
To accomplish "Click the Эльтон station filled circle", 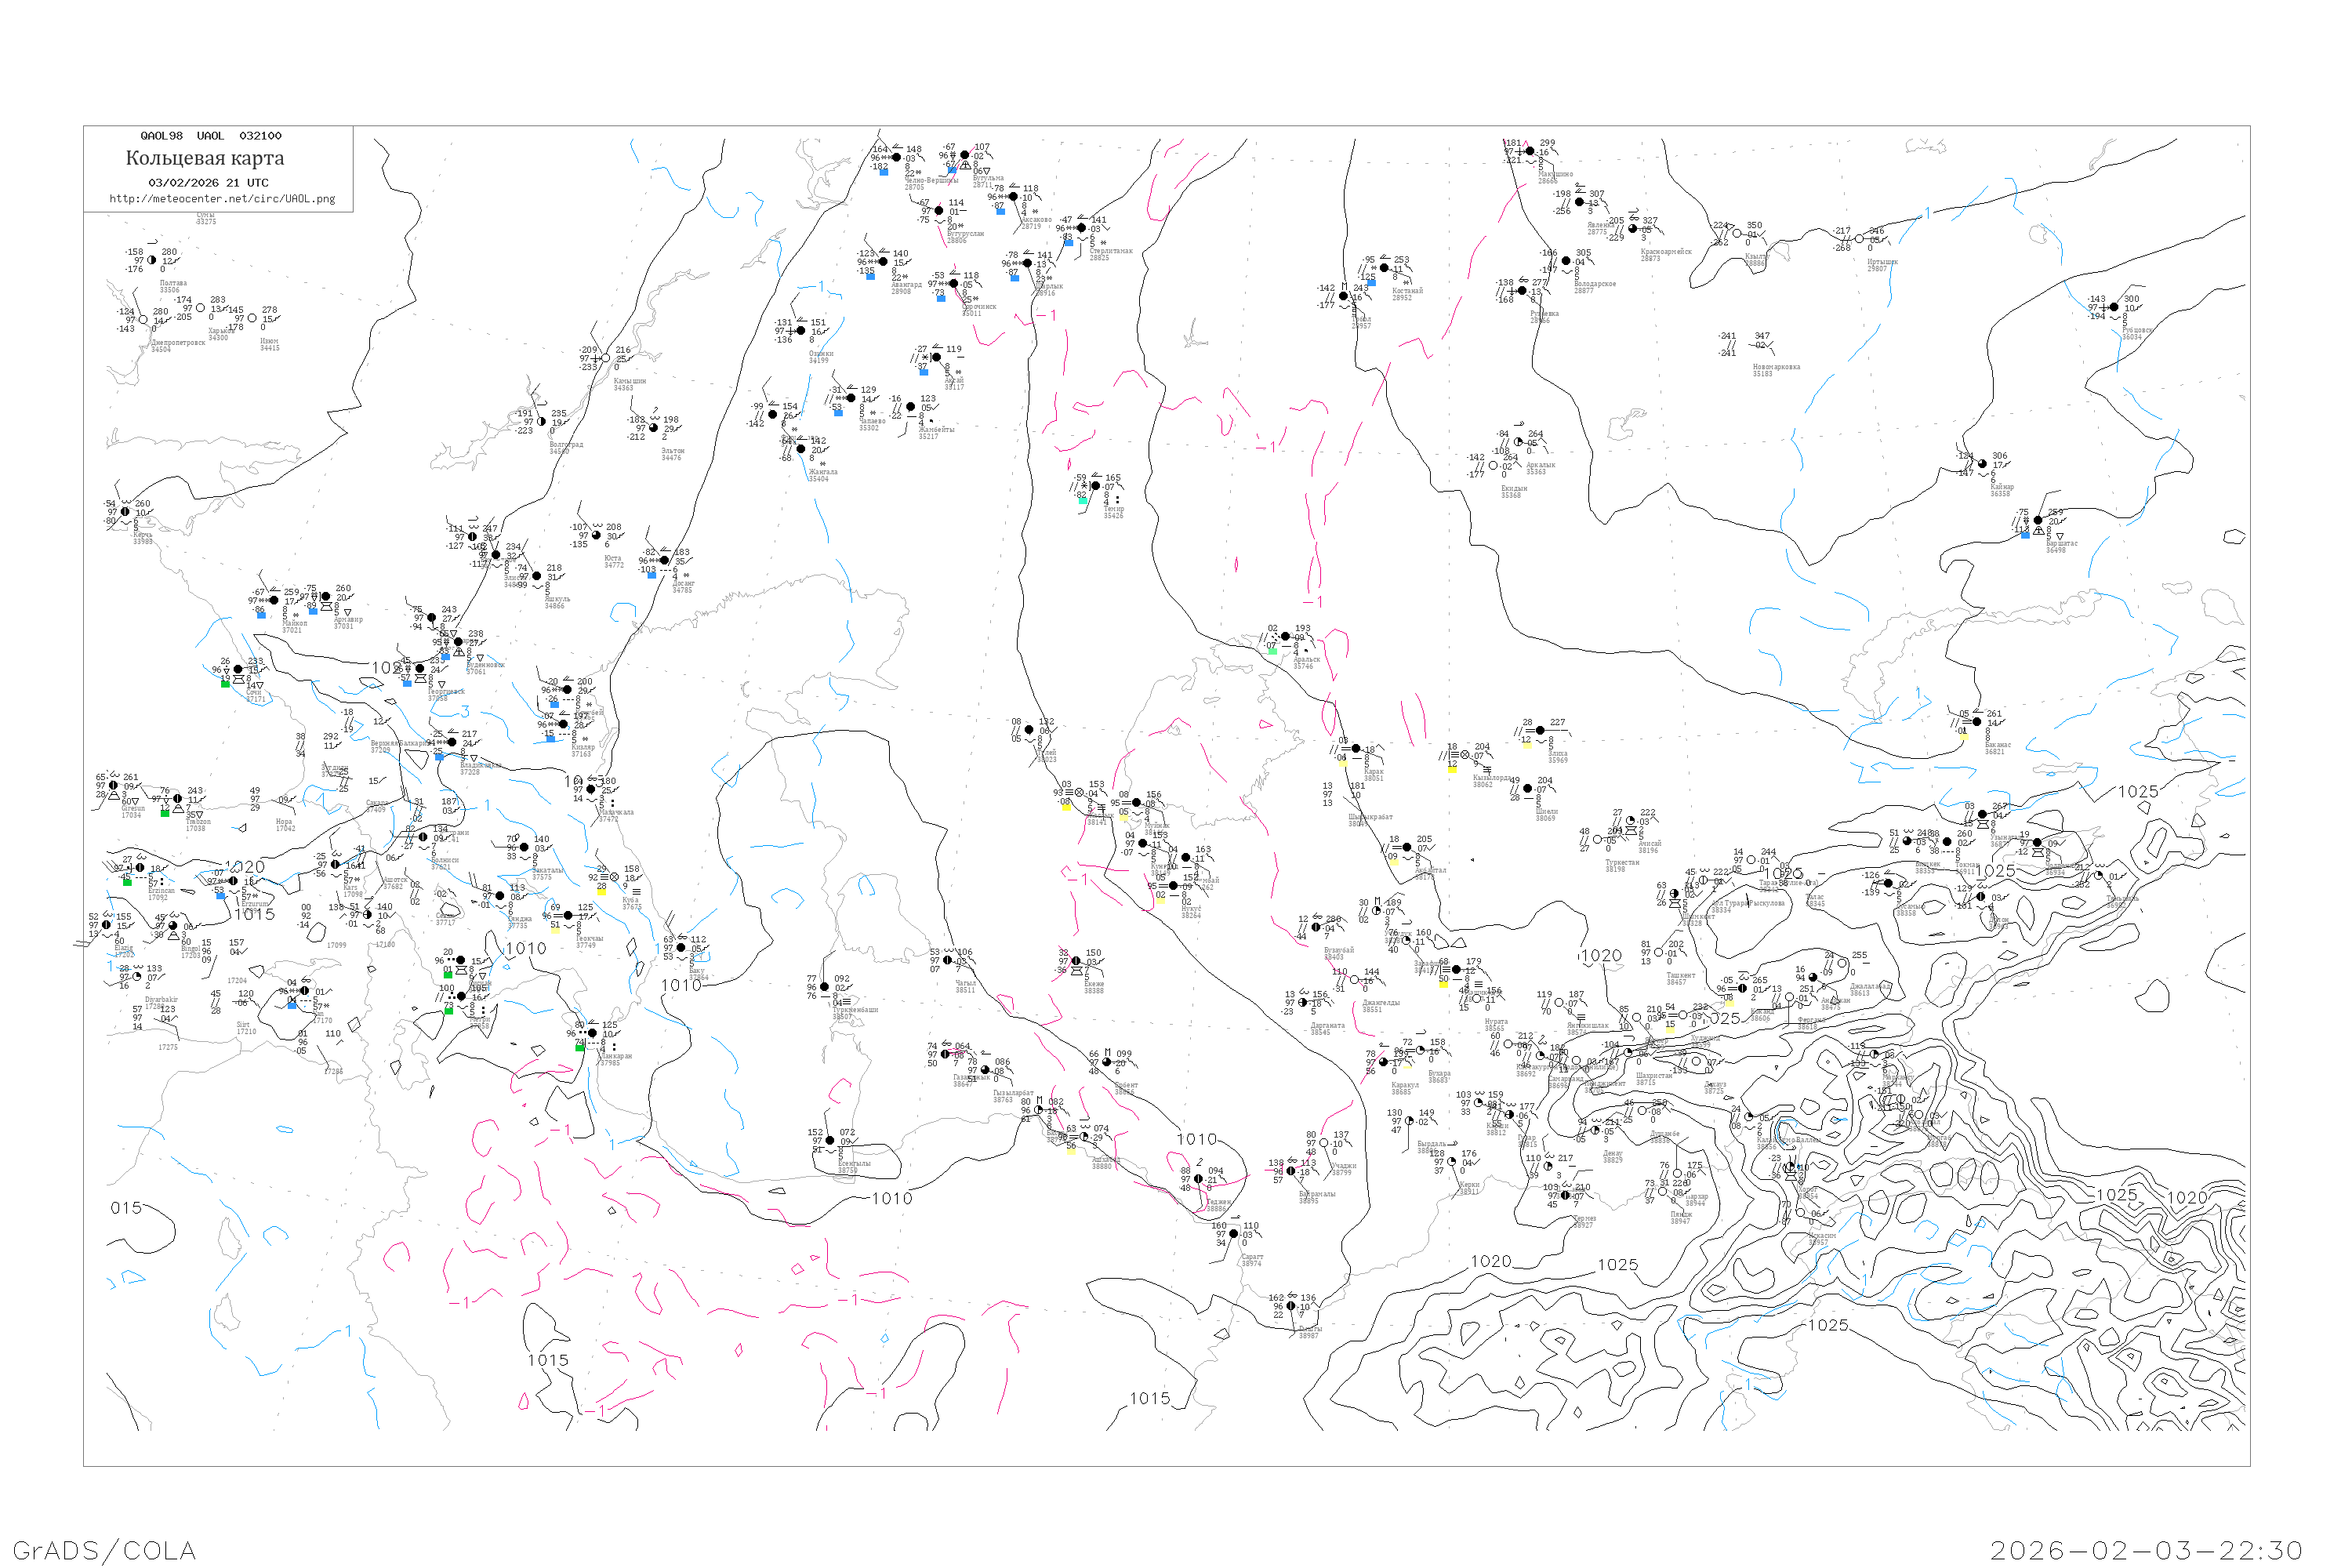I will [x=654, y=428].
